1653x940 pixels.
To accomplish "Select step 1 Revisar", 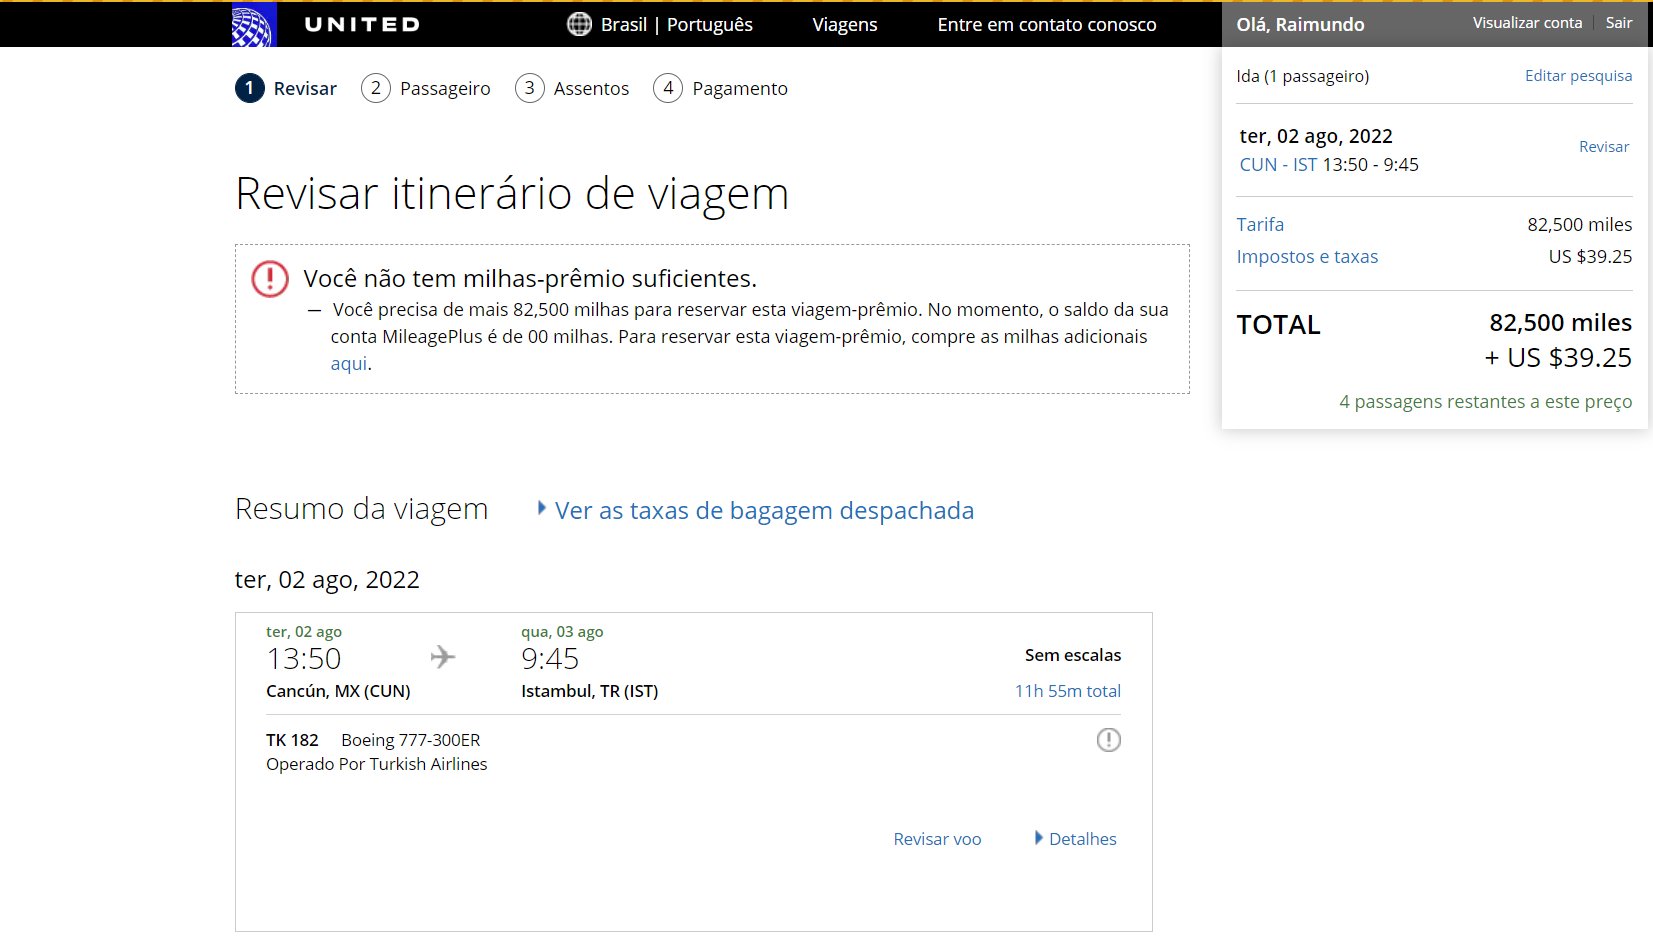I will tap(286, 88).
